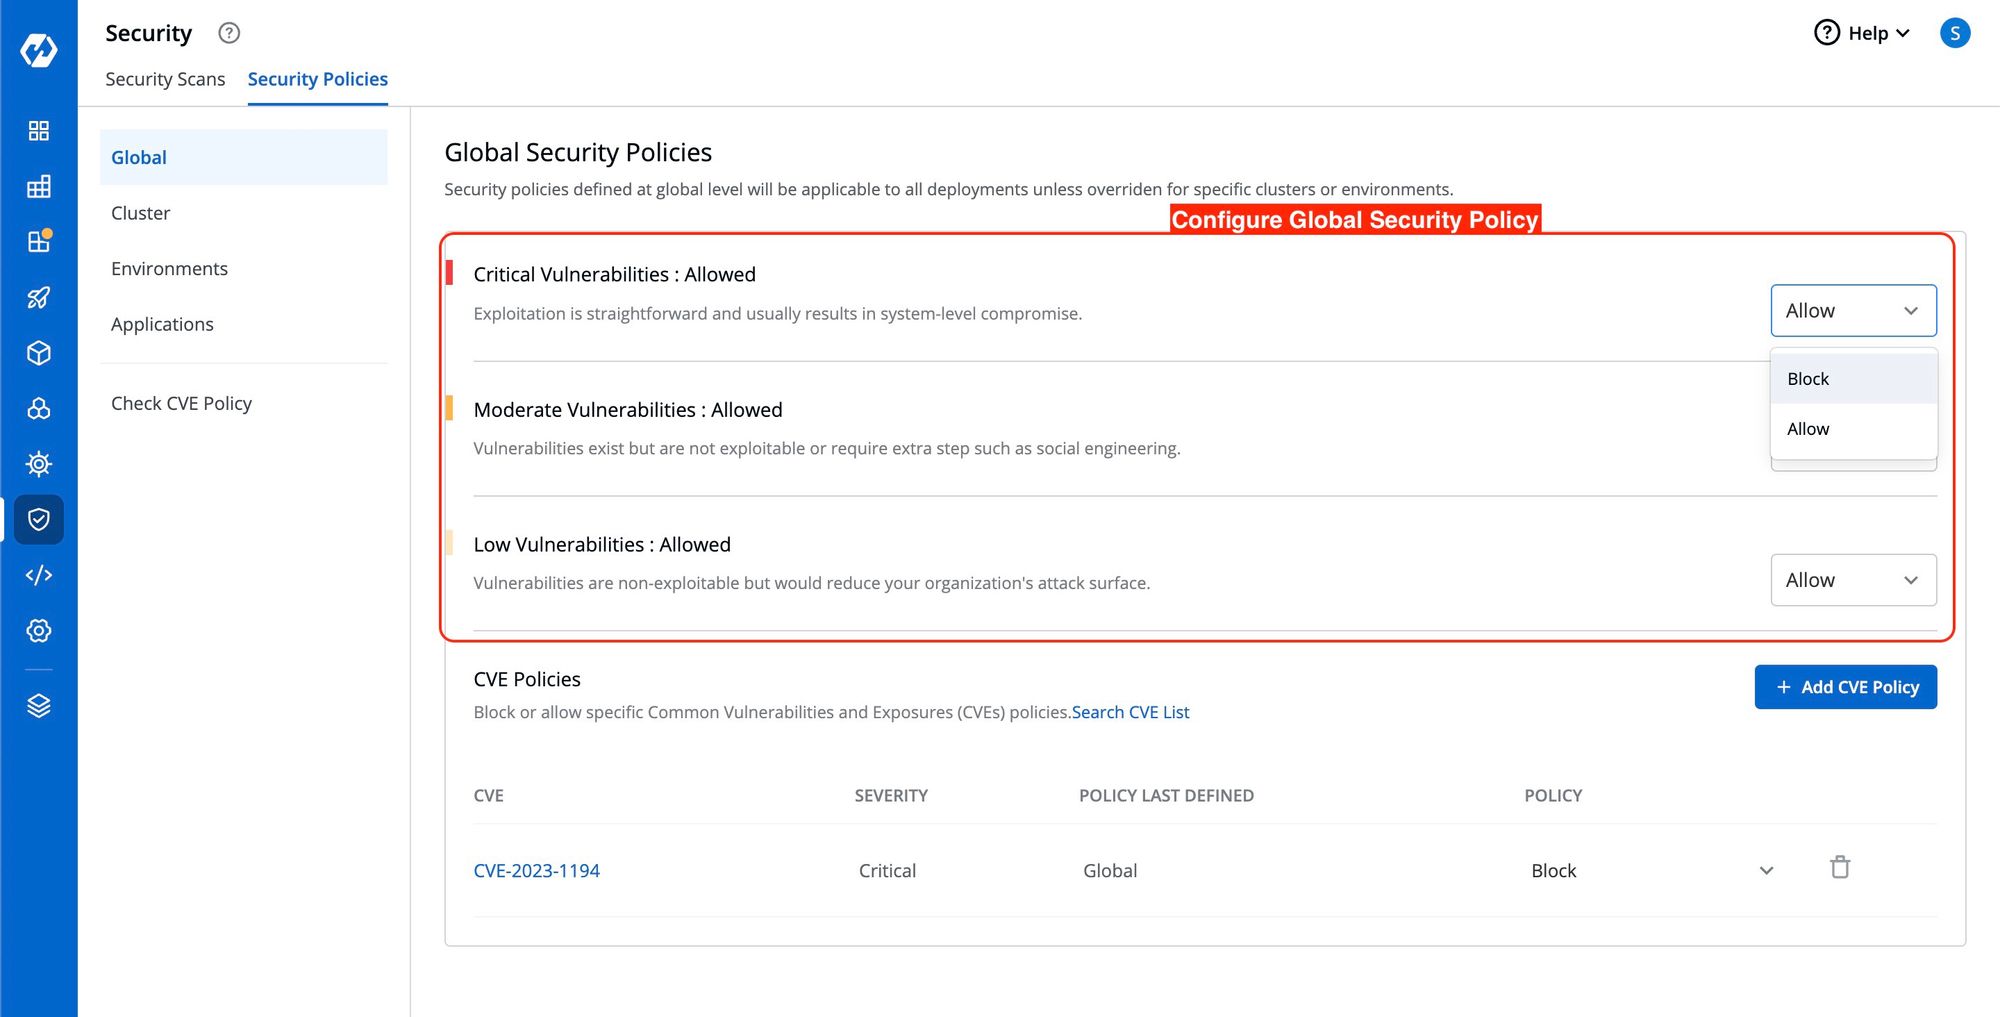
Task: Open the bug icon in sidebar
Action: click(x=39, y=464)
